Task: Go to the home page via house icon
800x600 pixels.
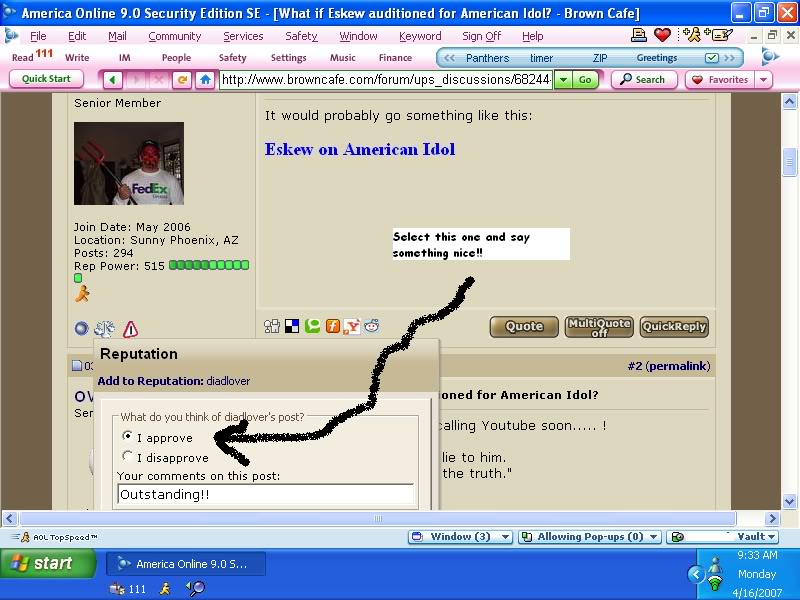Action: [x=205, y=80]
